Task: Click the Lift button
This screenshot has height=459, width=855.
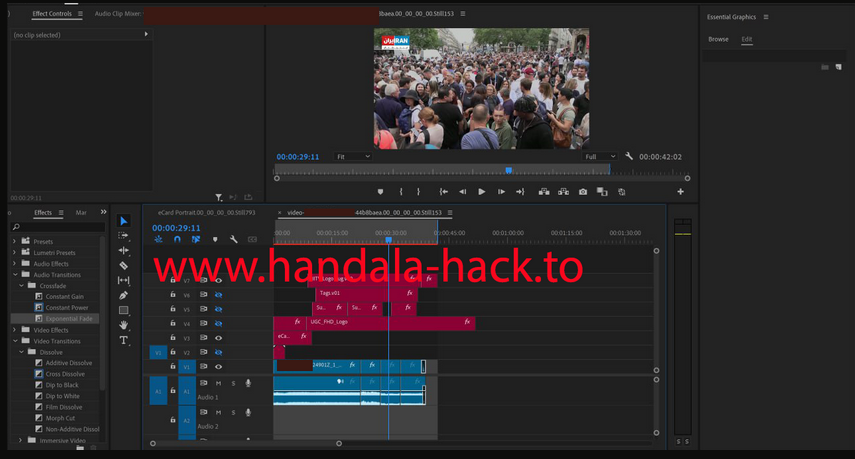Action: tap(544, 192)
